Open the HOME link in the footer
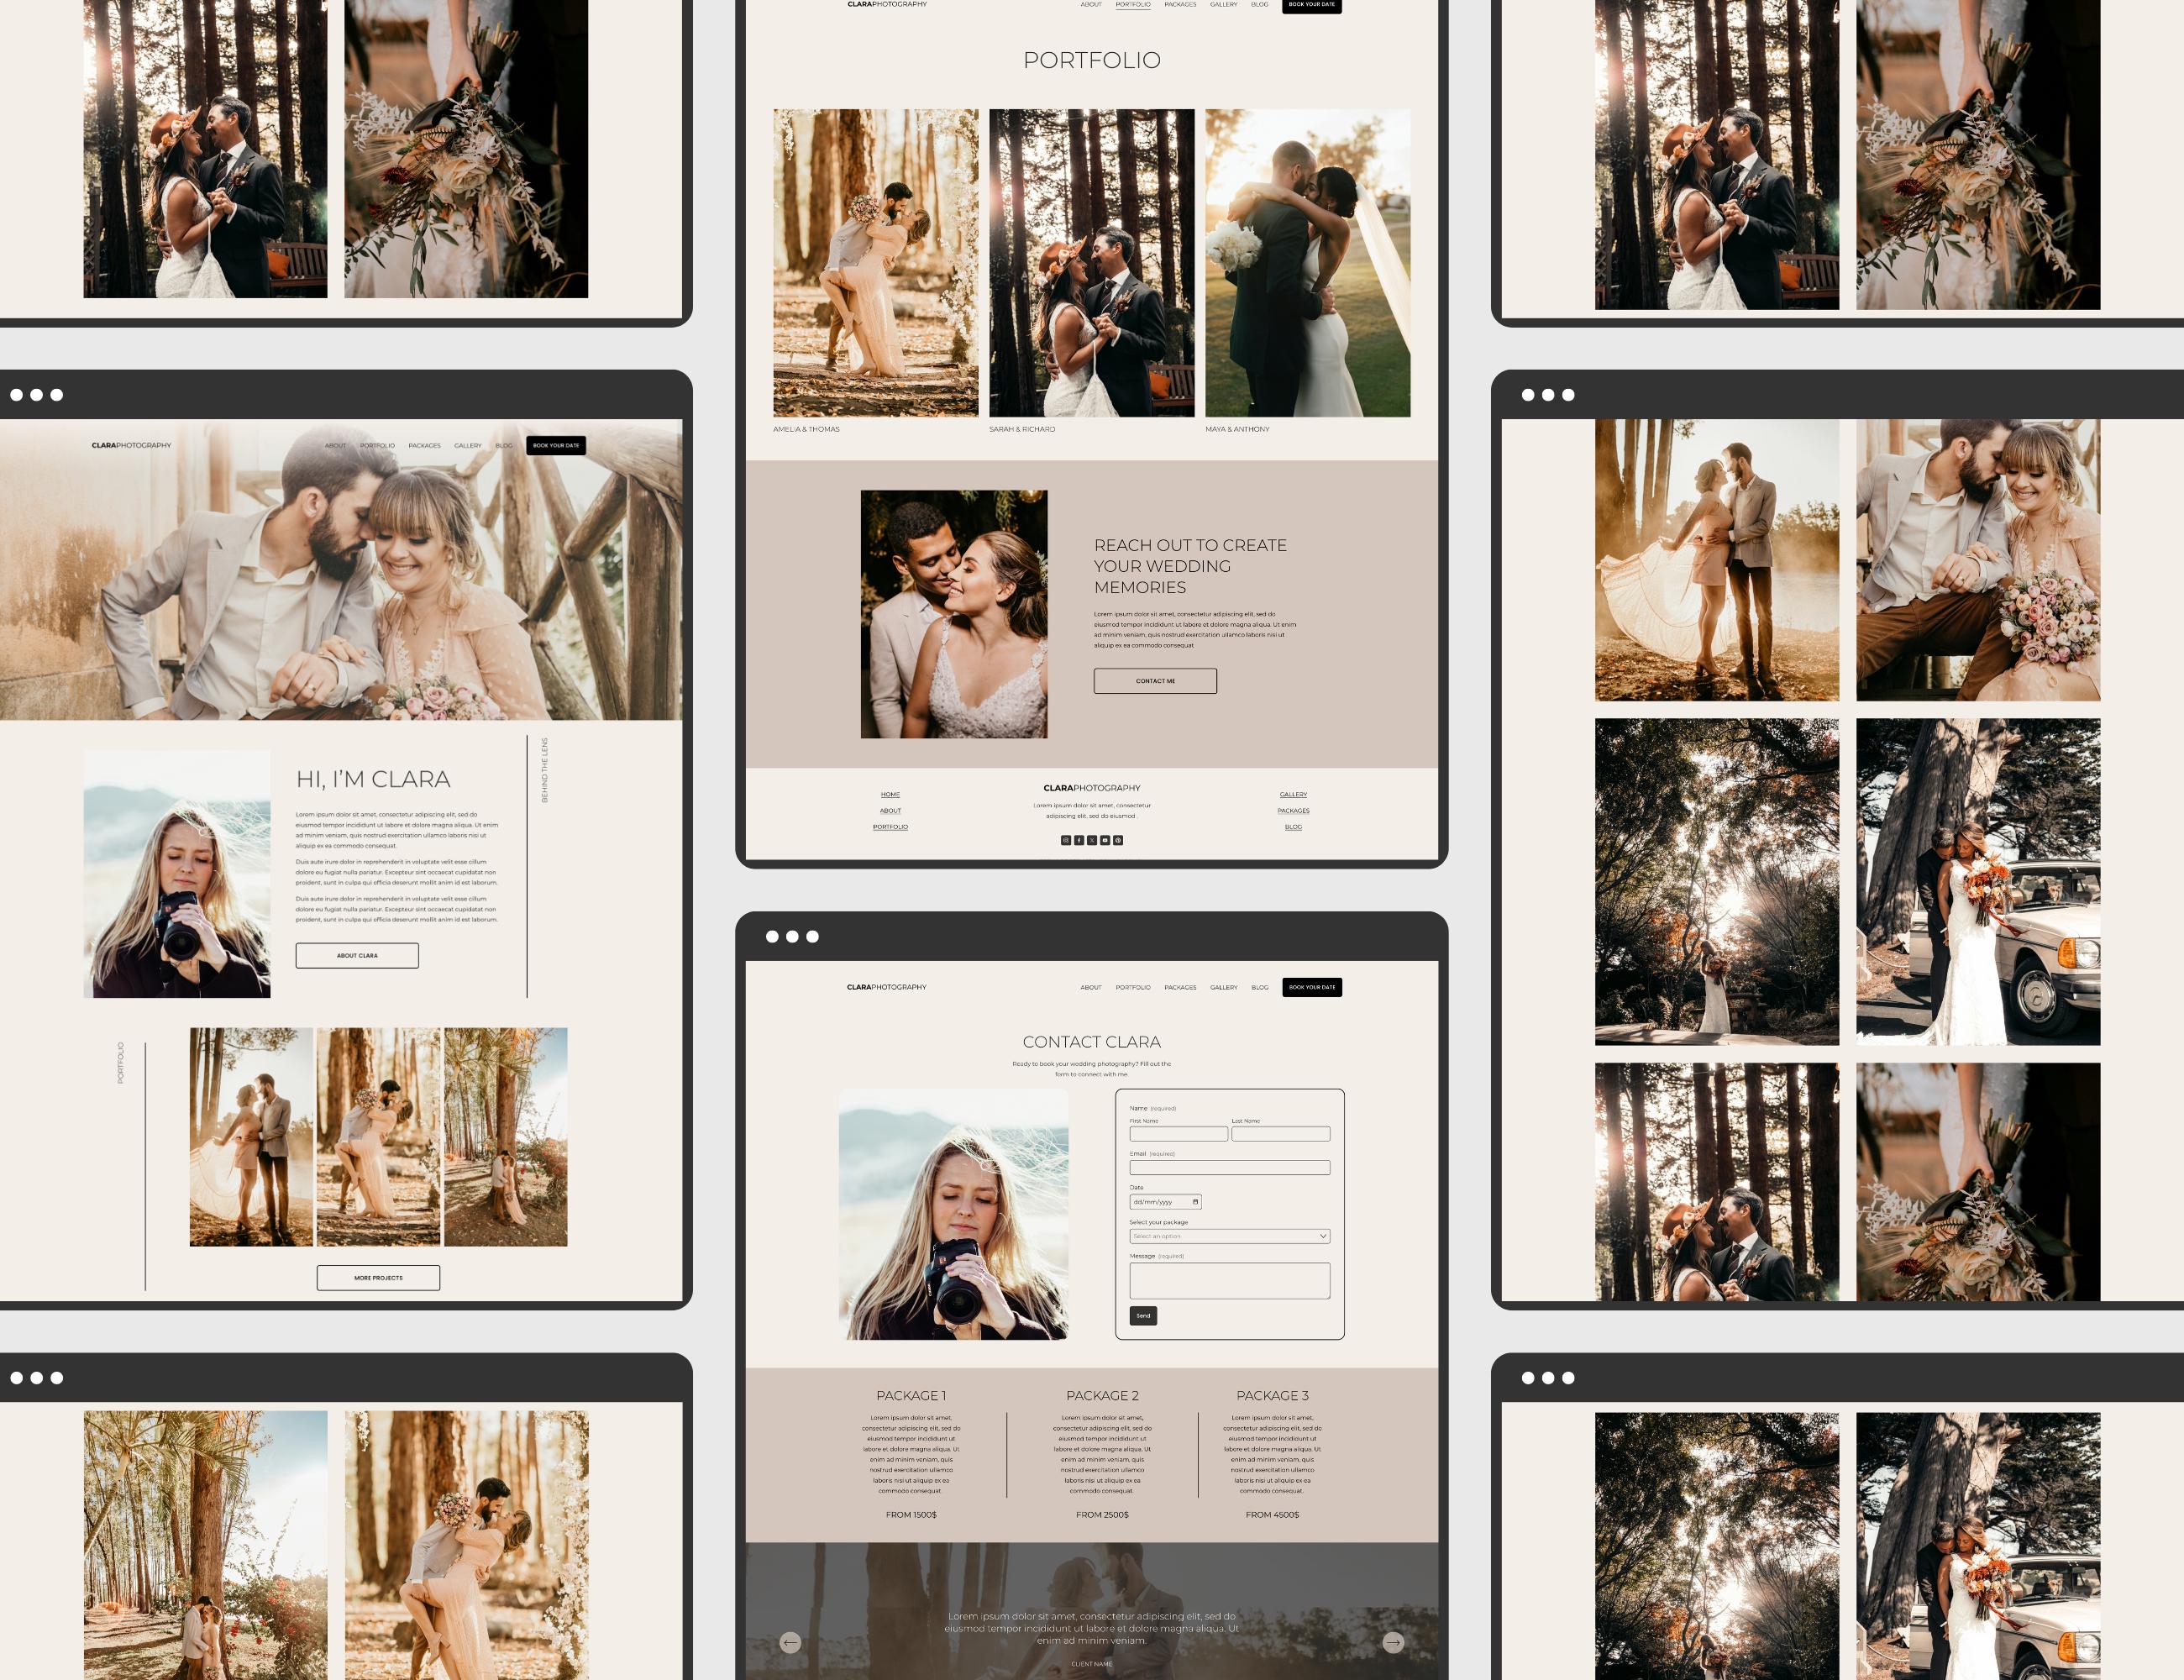 coord(890,795)
